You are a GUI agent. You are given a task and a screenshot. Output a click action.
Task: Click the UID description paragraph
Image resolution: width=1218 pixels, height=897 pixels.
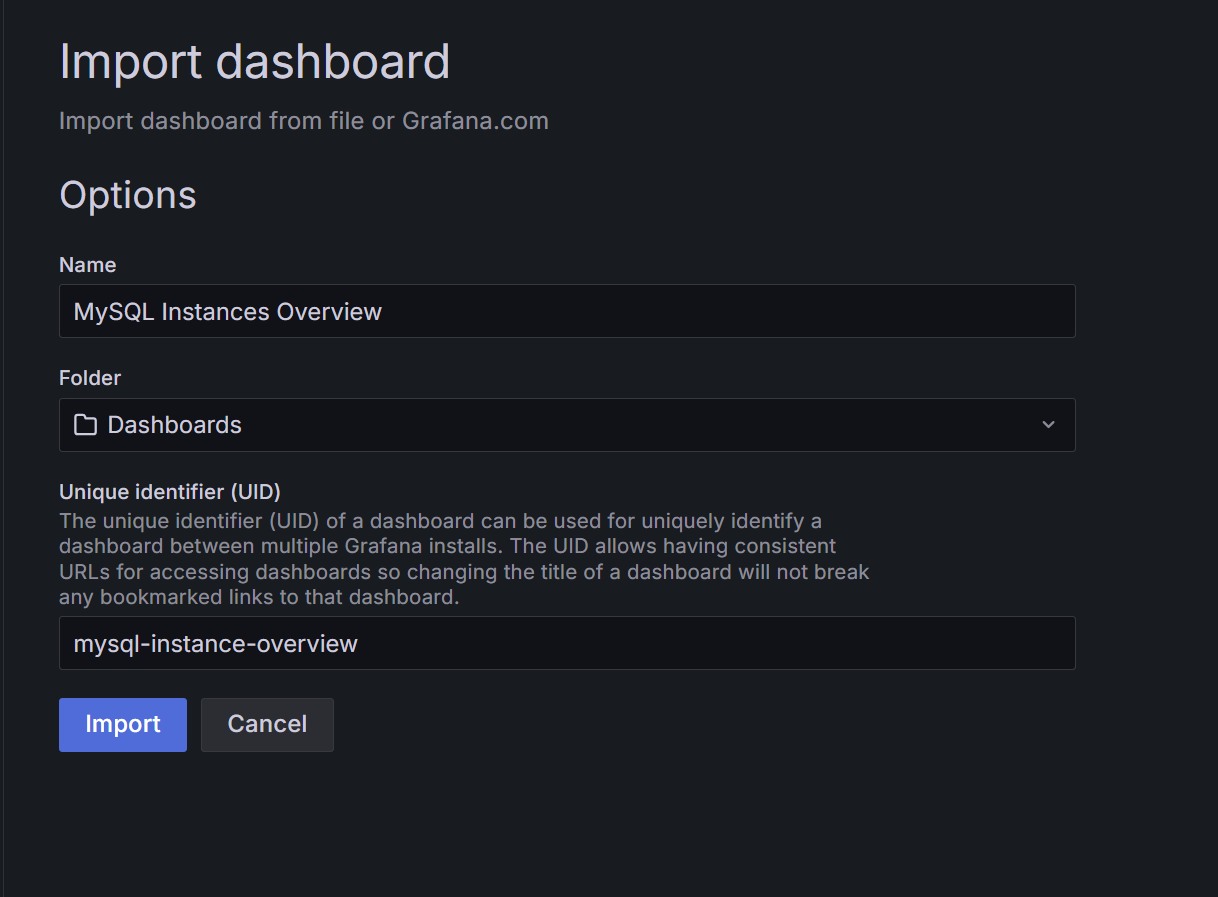464,560
